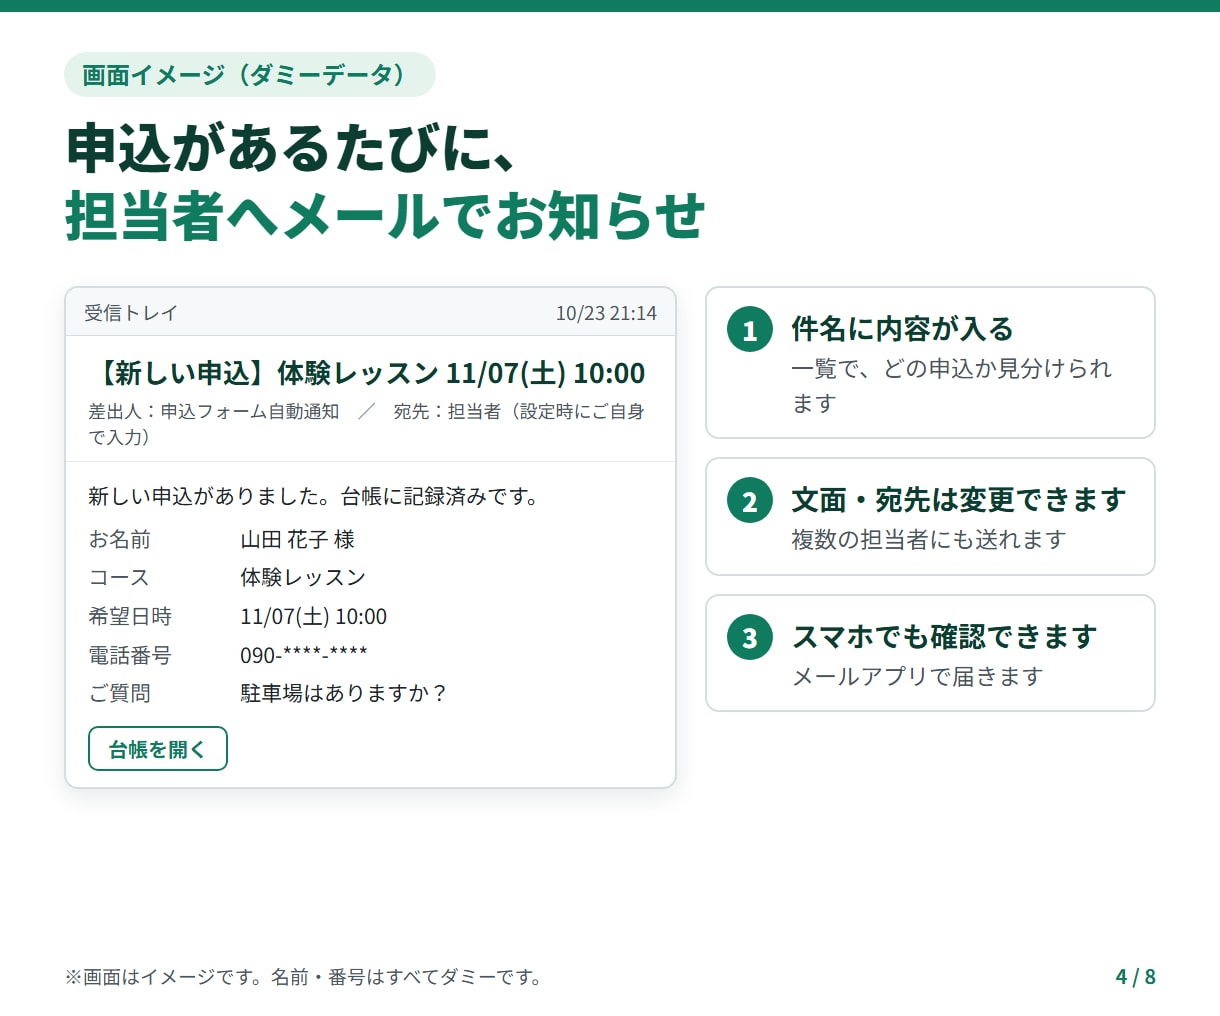Screen dimensions: 1220x1016
Task: Click the description 複数の担当者にも送れます
Action: 929,540
